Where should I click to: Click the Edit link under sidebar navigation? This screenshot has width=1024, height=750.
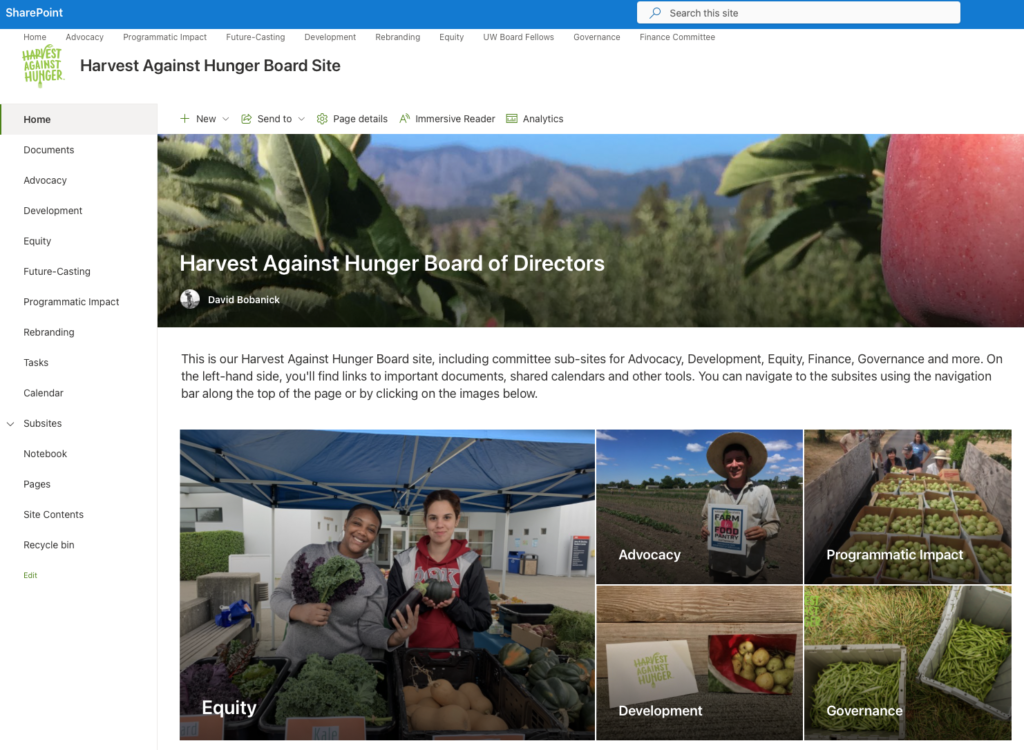pyautogui.click(x=30, y=575)
